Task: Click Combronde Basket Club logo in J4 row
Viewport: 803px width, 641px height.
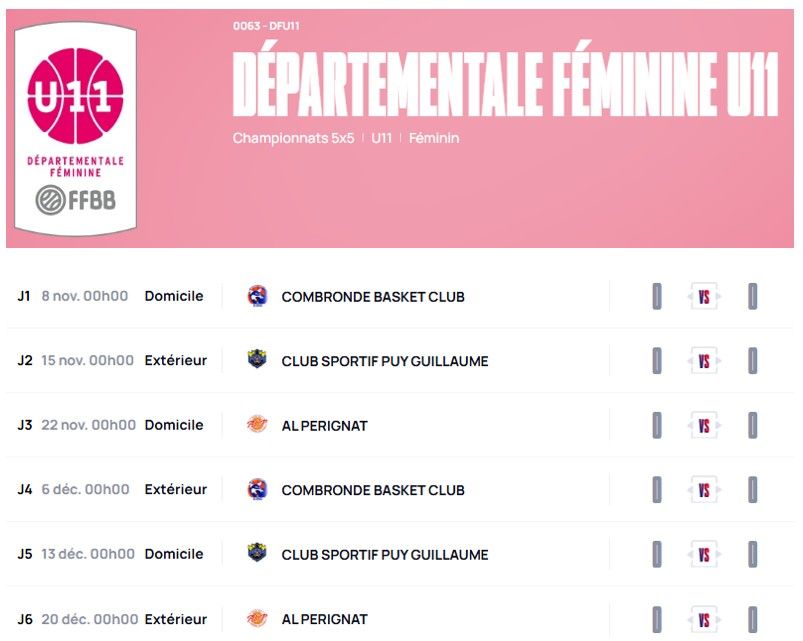Action: [257, 489]
